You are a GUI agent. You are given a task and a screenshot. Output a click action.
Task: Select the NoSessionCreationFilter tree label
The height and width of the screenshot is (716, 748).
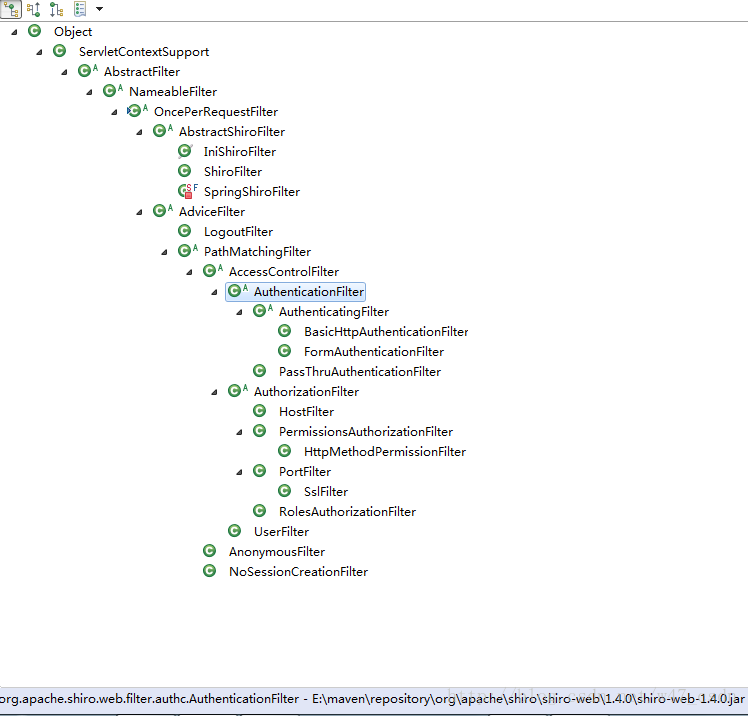tap(299, 572)
